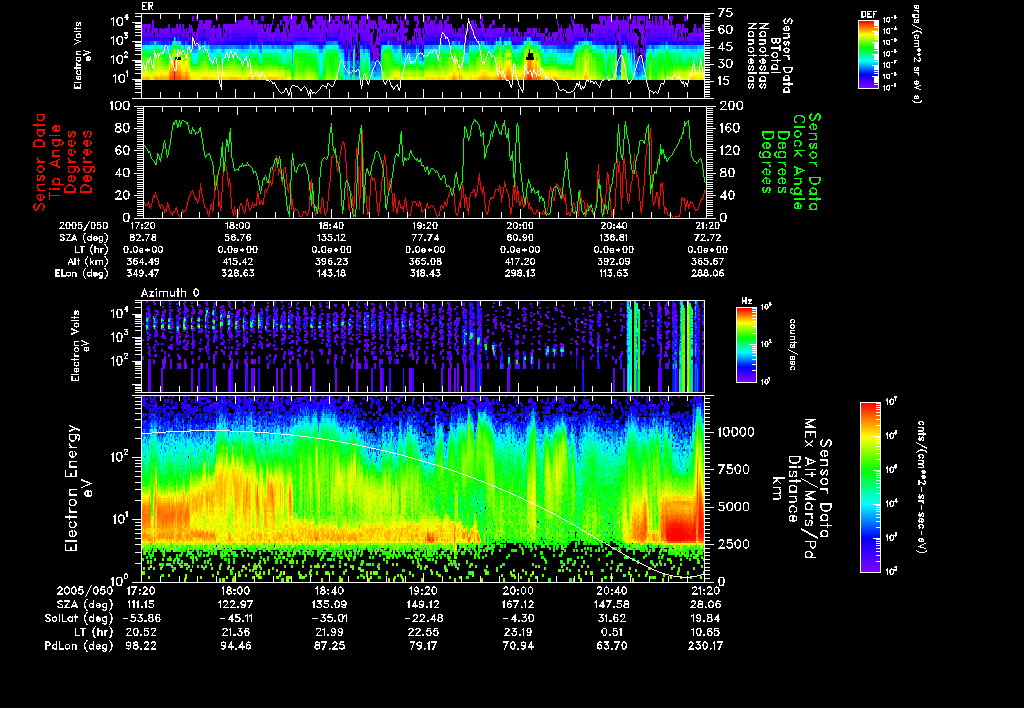Click the ER electron spectrogram panel
Viewport: 1024px width, 708px height.
pyautogui.click(x=423, y=57)
